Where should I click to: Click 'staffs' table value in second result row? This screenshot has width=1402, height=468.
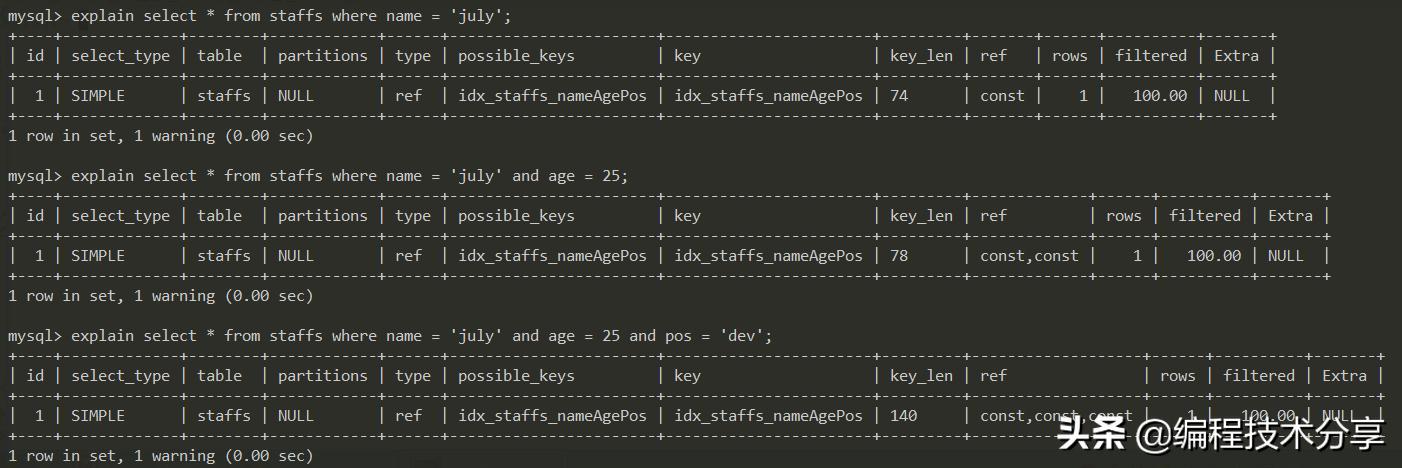coord(224,256)
